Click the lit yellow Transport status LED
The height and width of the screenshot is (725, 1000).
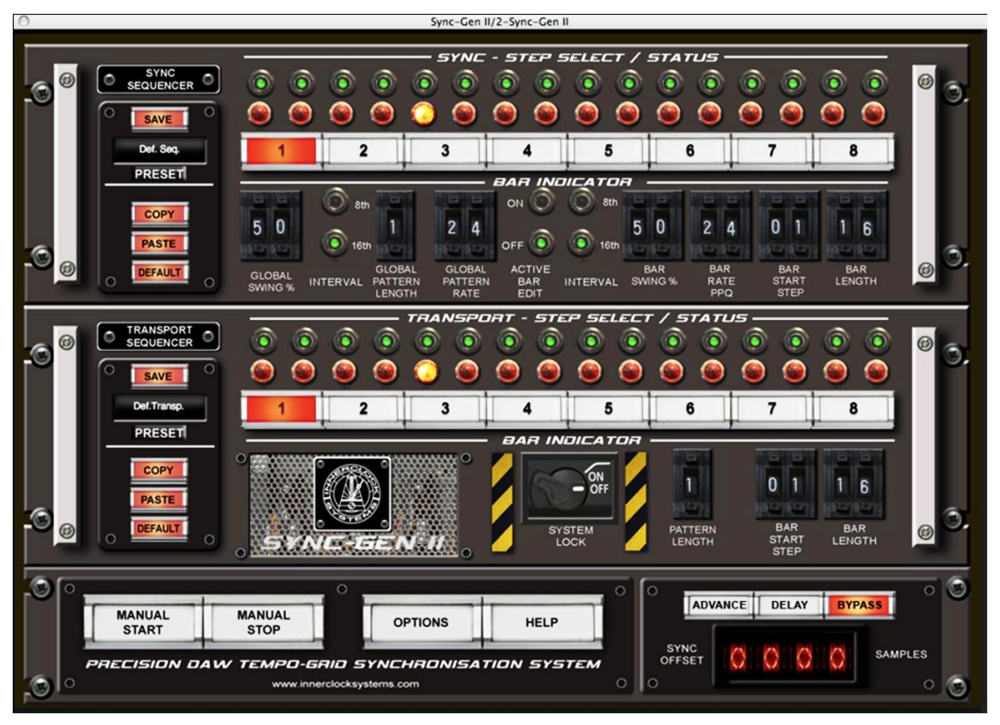pos(426,370)
